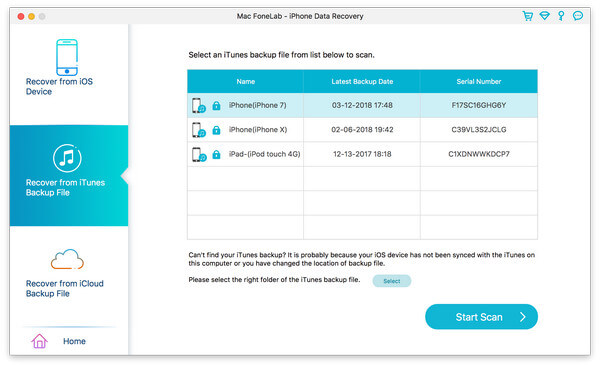Click the lock icon on iPhone X backup
This screenshot has width=600, height=367.
(x=216, y=130)
